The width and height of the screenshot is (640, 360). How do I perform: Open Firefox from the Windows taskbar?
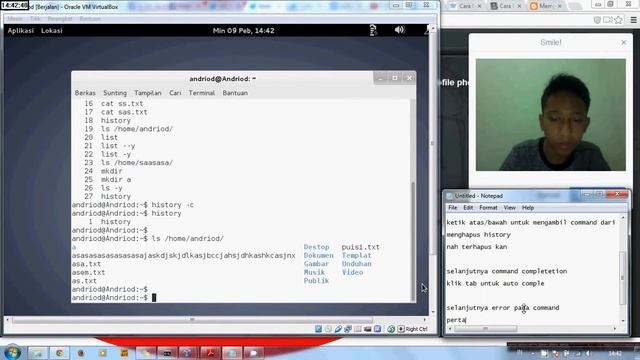point(81,353)
